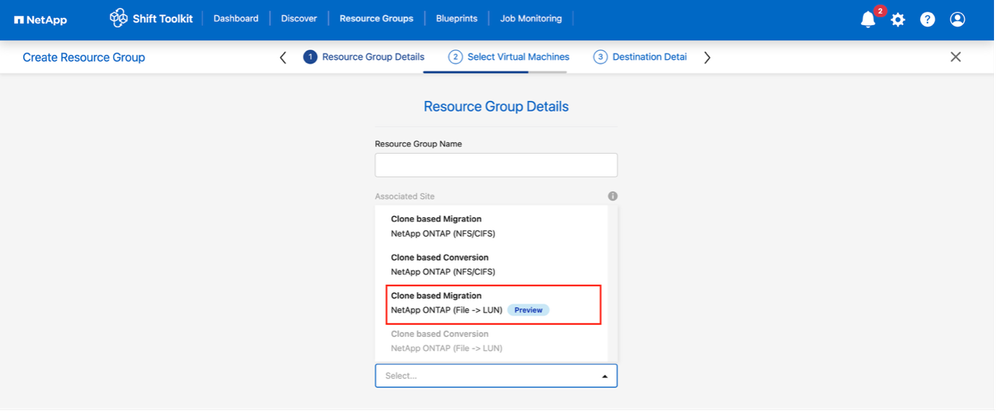This screenshot has height=412, width=999.
Task: Show next wizard steps chevron
Action: tap(707, 57)
